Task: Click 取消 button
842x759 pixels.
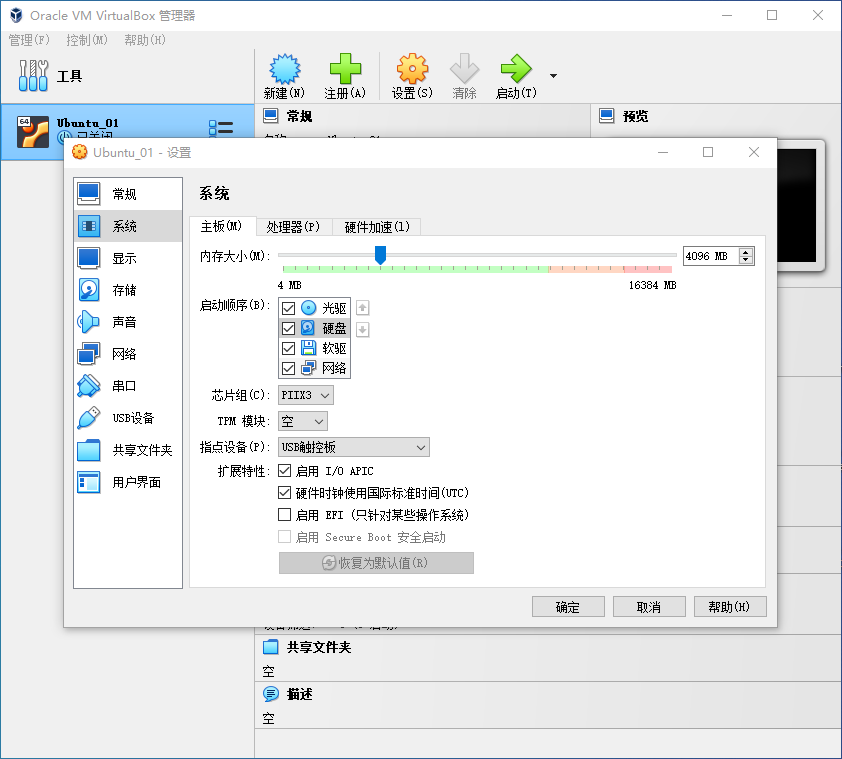Action: [x=649, y=607]
